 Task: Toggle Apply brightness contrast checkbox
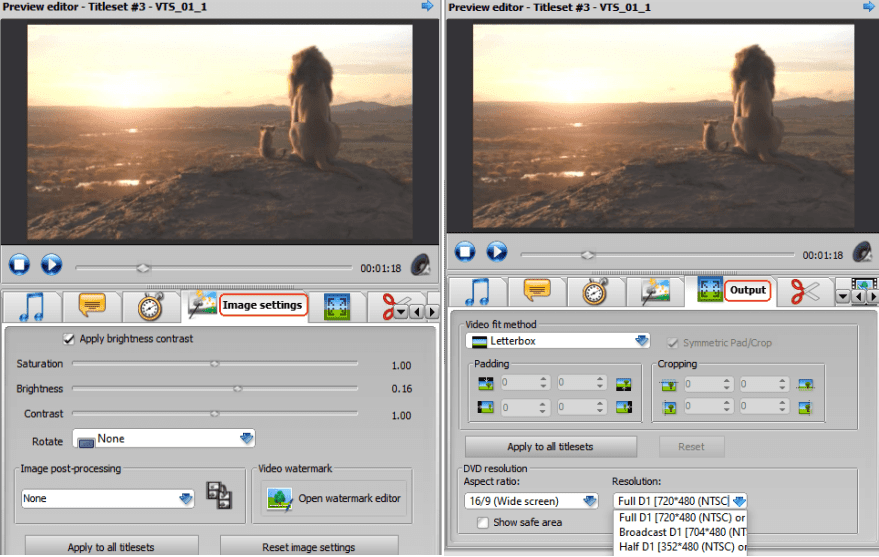[69, 339]
